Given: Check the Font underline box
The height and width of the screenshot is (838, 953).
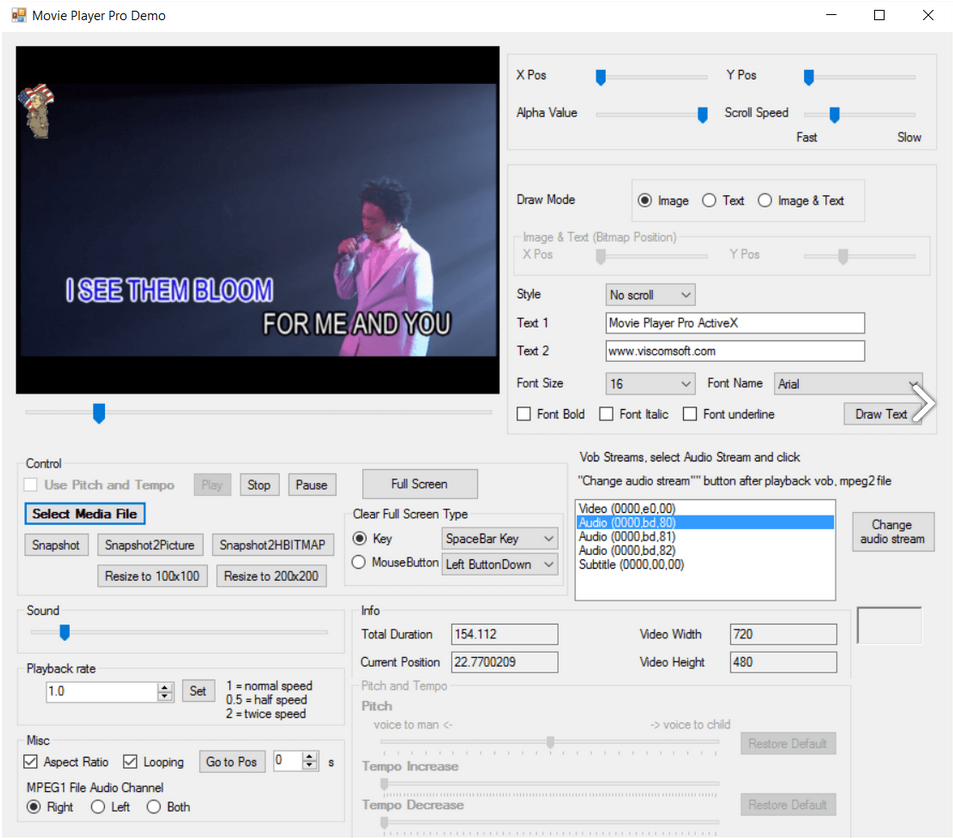Looking at the screenshot, I should tap(690, 414).
